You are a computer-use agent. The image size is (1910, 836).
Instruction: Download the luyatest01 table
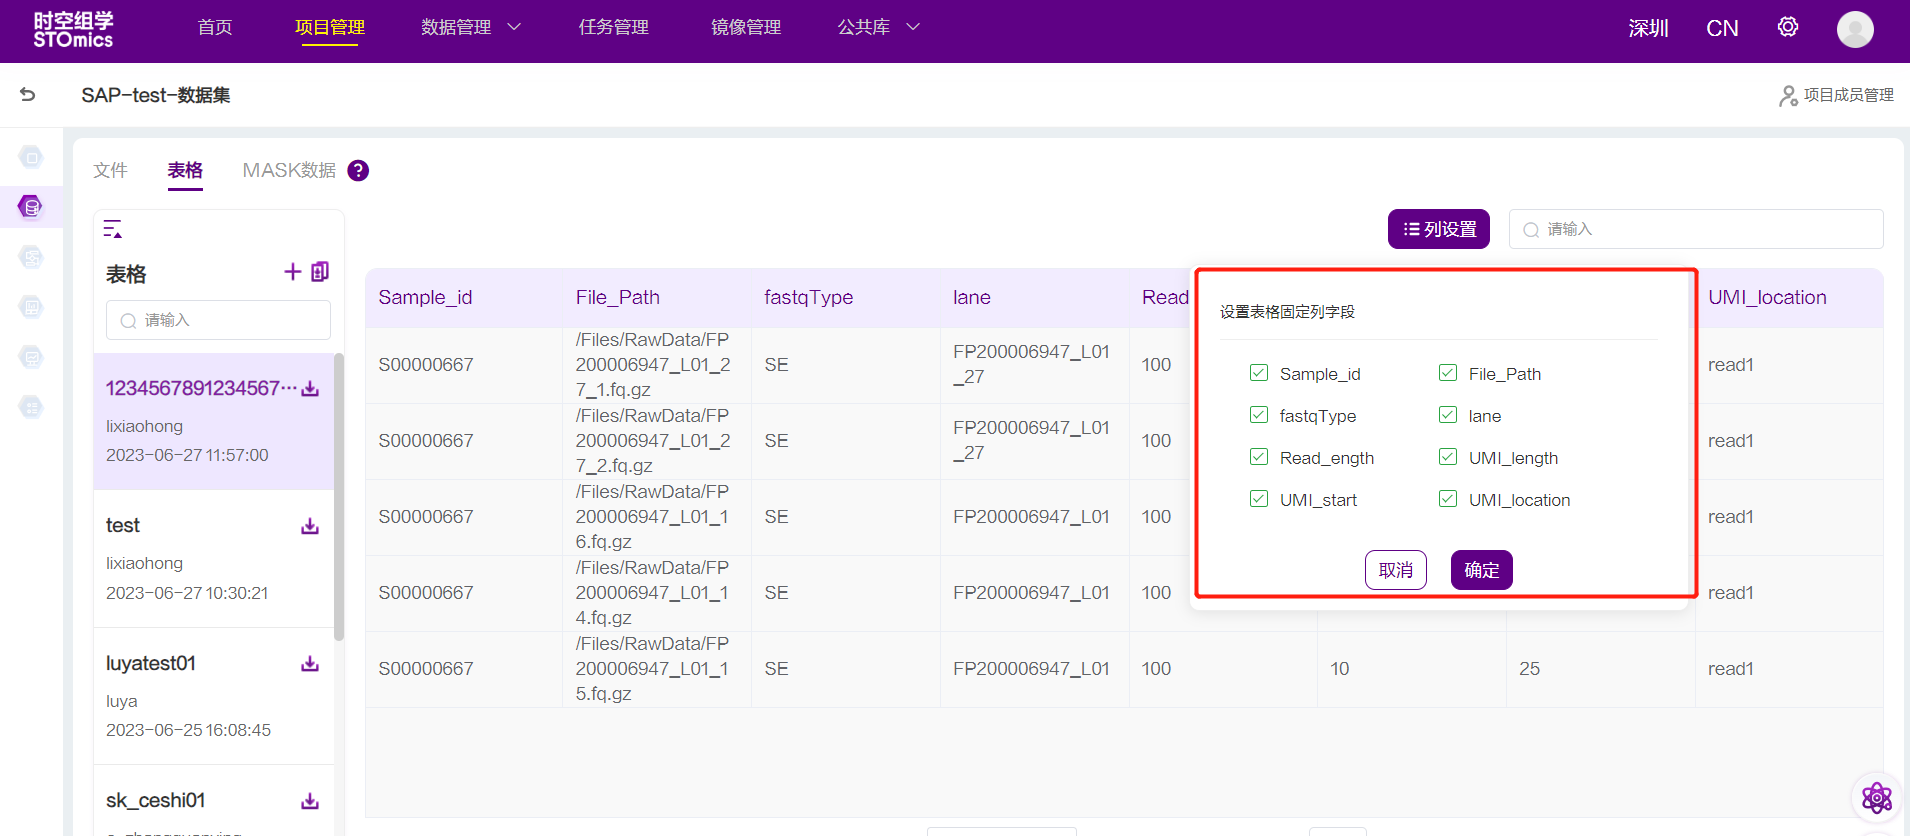coord(310,664)
